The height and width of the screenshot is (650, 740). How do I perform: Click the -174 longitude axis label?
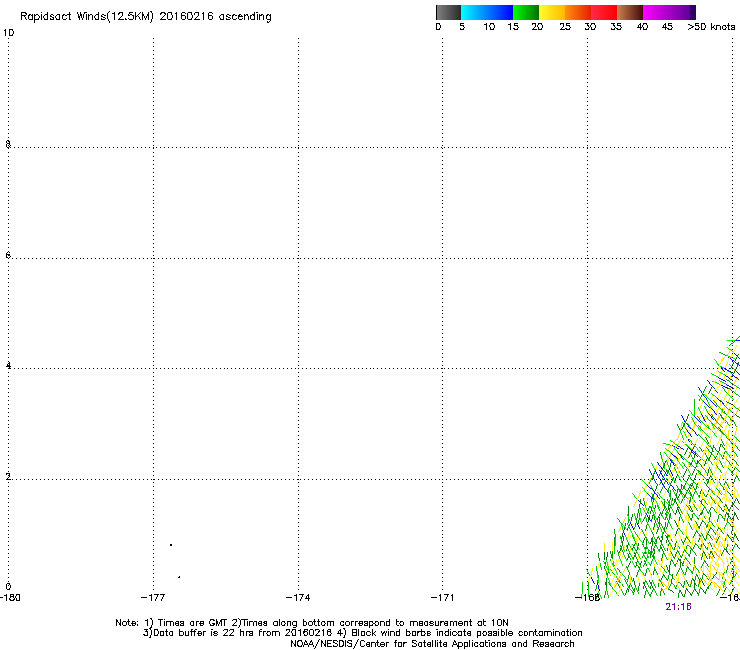[x=298, y=598]
